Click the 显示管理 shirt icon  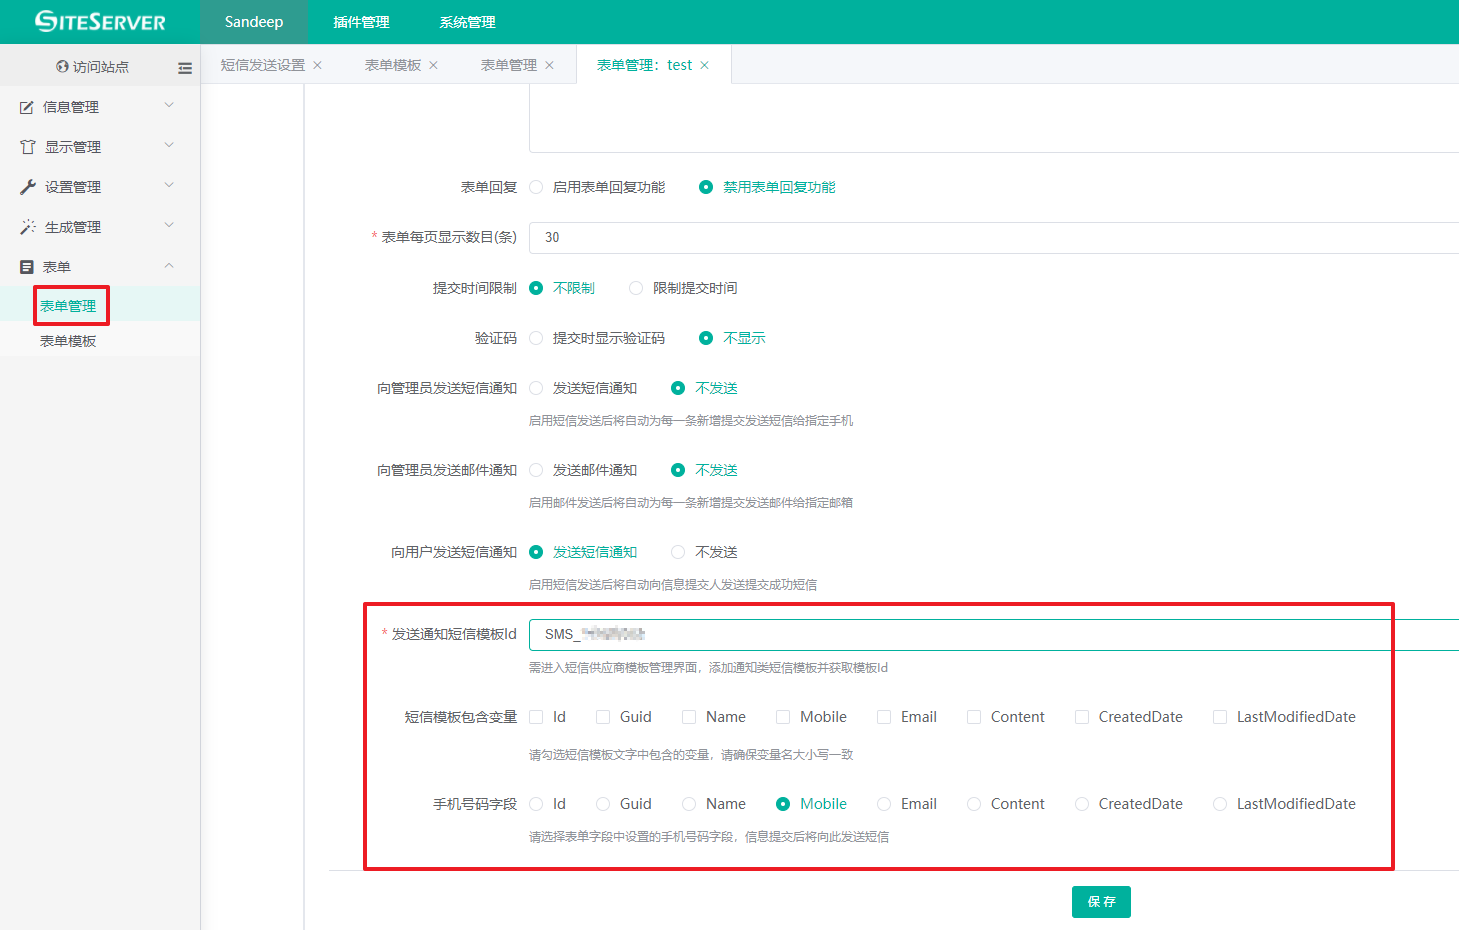28,147
